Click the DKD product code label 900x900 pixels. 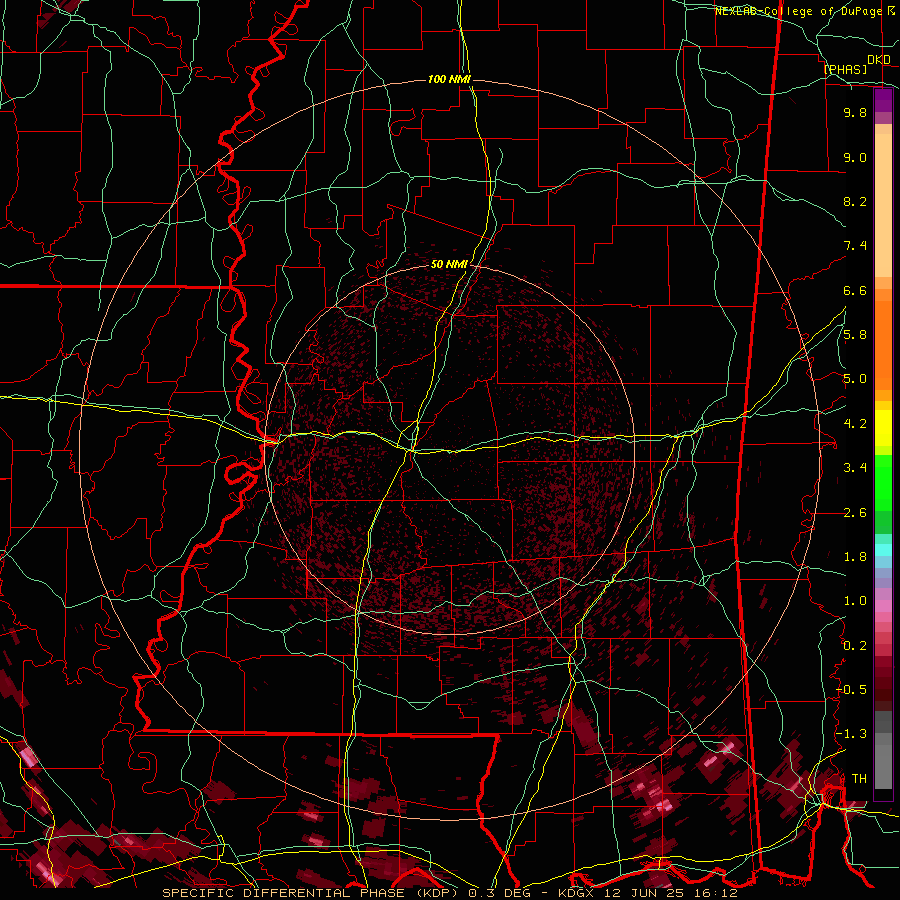pyautogui.click(x=879, y=60)
